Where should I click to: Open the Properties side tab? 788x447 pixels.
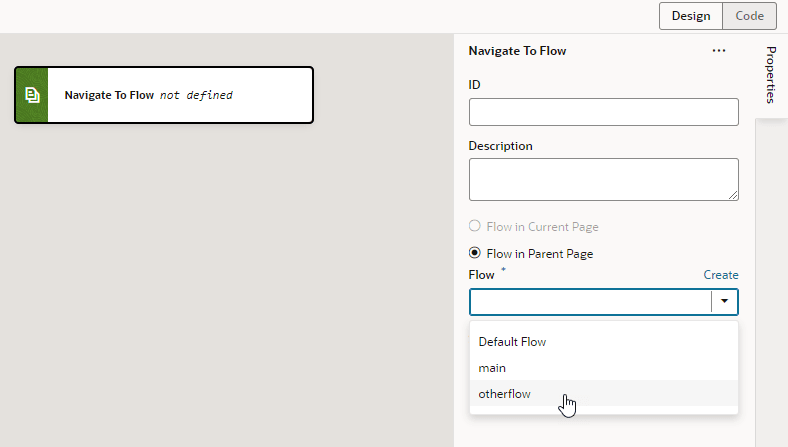coord(770,75)
